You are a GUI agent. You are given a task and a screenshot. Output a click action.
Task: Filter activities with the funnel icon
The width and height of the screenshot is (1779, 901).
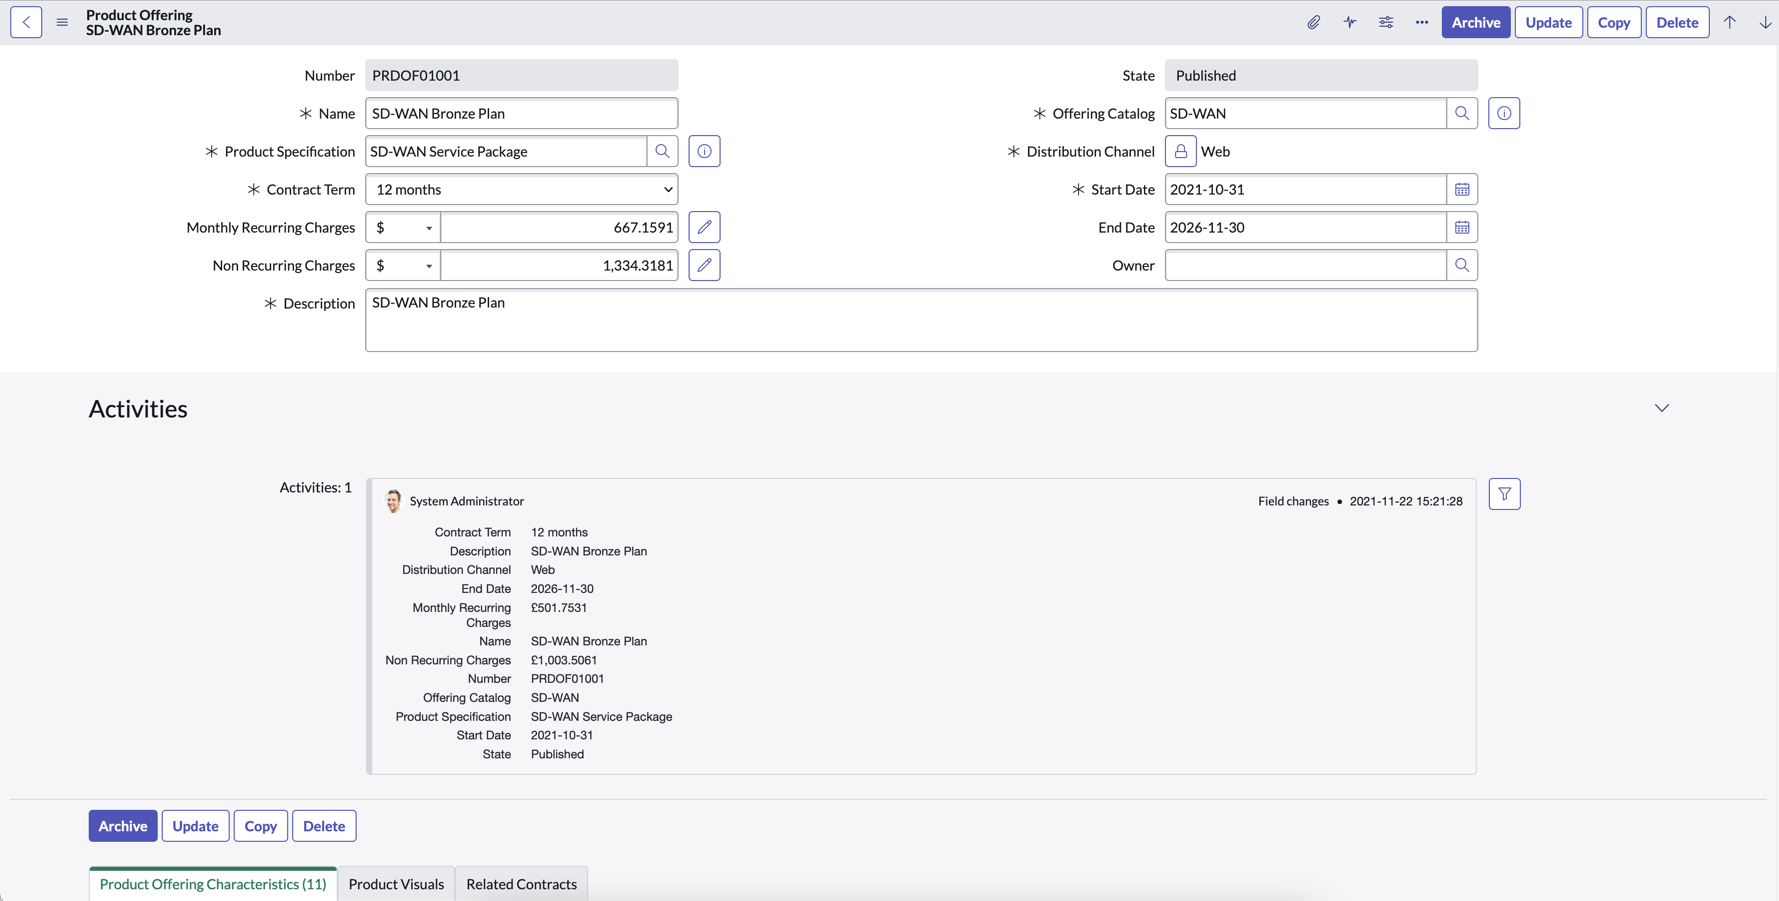(1505, 494)
